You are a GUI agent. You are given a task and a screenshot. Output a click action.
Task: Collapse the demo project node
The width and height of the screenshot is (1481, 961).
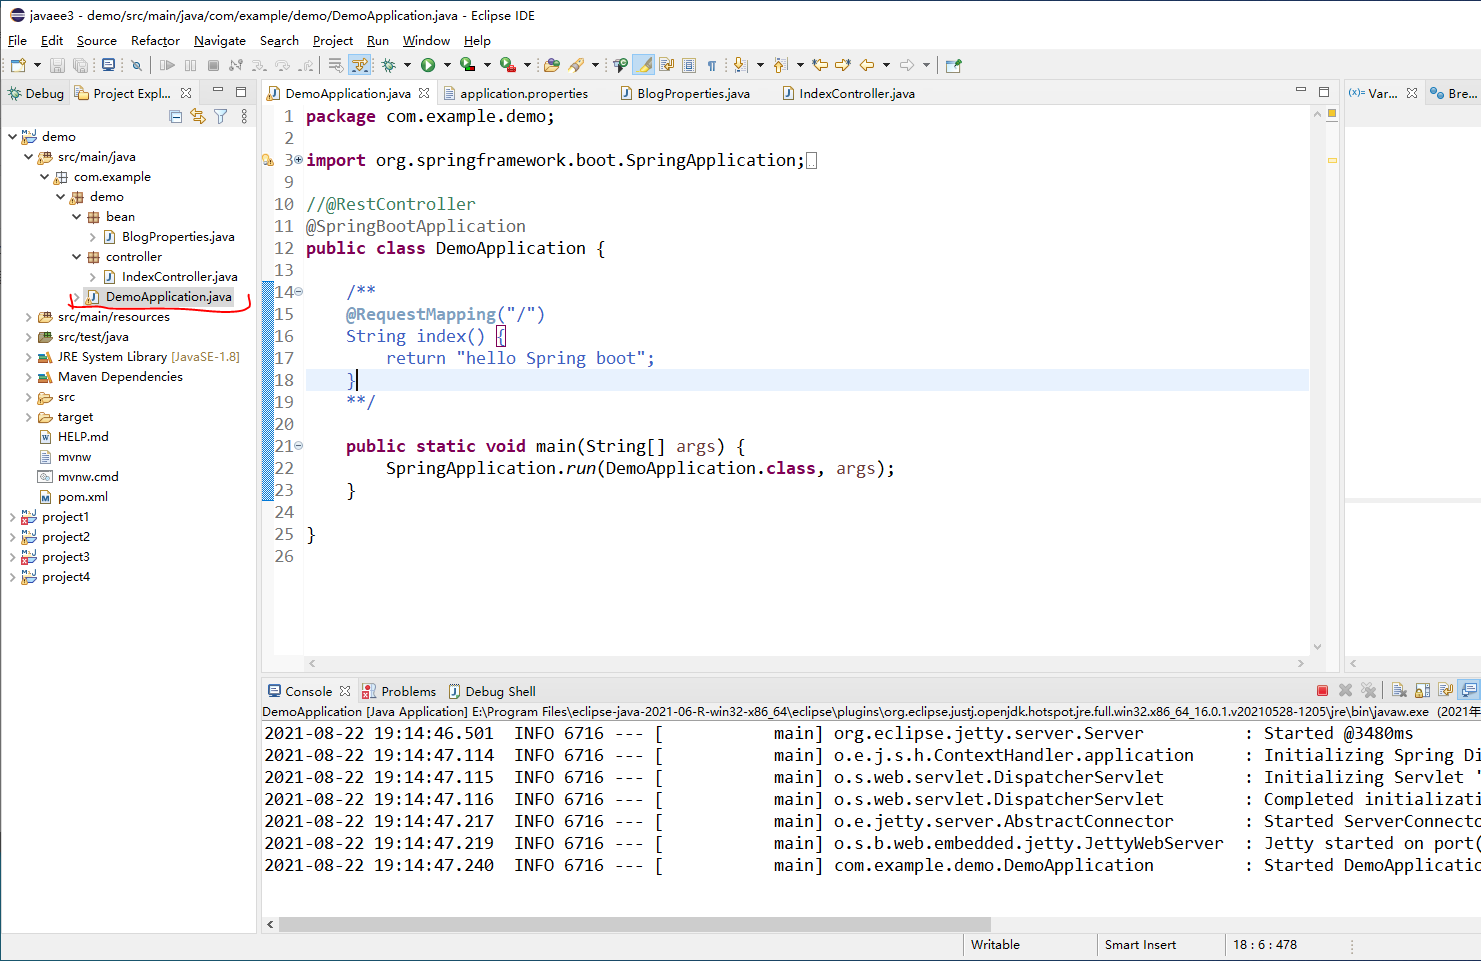coord(12,136)
